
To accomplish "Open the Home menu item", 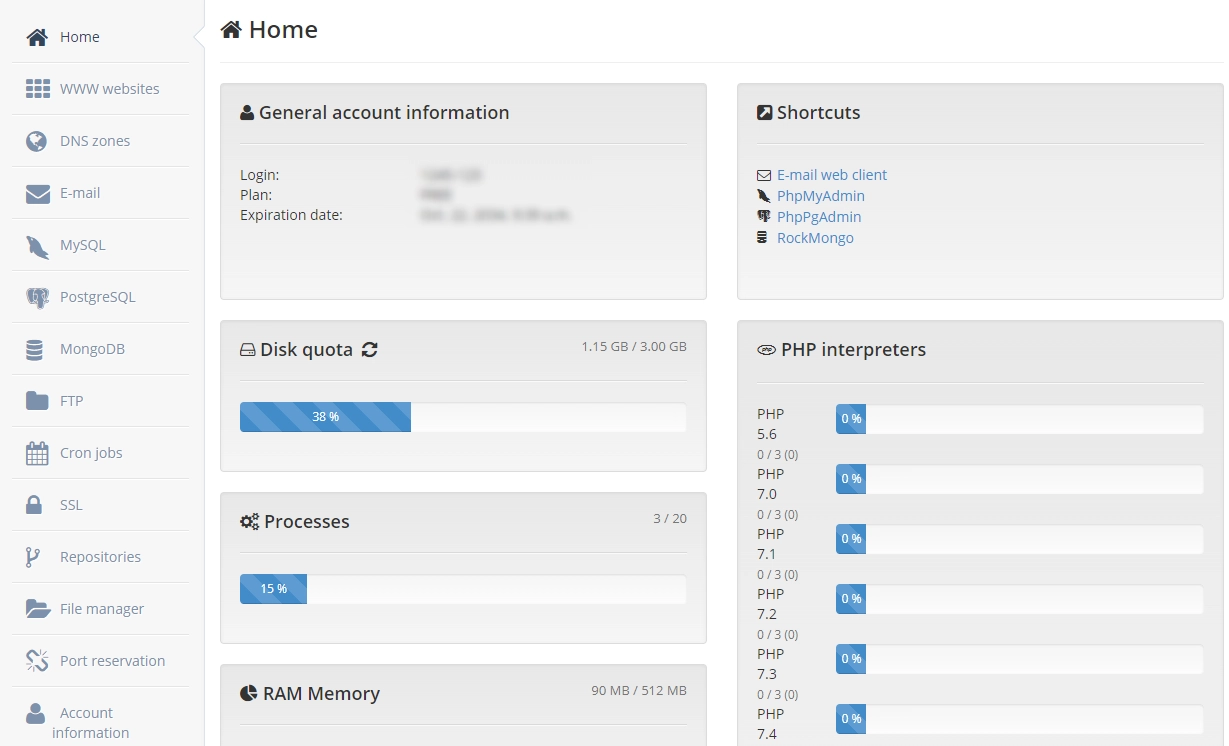I will [x=79, y=37].
